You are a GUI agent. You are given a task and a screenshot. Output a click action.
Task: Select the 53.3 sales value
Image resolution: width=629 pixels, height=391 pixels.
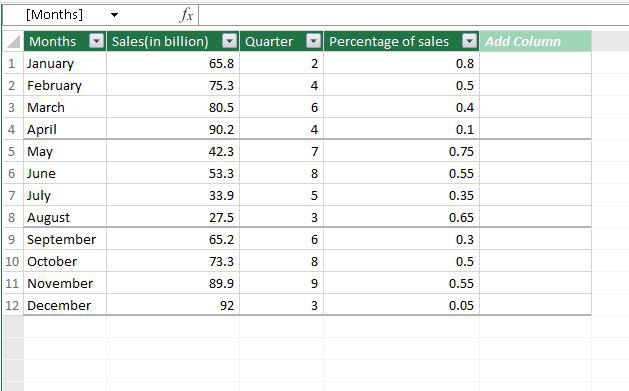pyautogui.click(x=173, y=173)
